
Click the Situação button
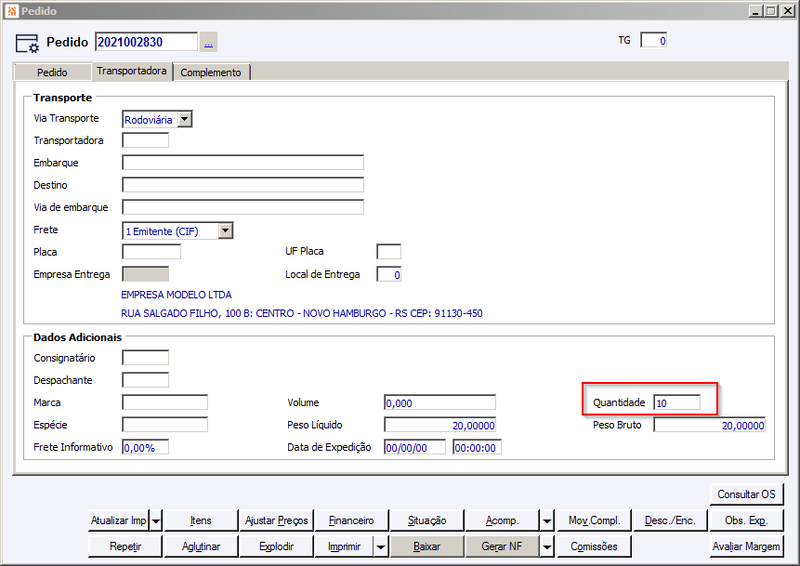(427, 521)
